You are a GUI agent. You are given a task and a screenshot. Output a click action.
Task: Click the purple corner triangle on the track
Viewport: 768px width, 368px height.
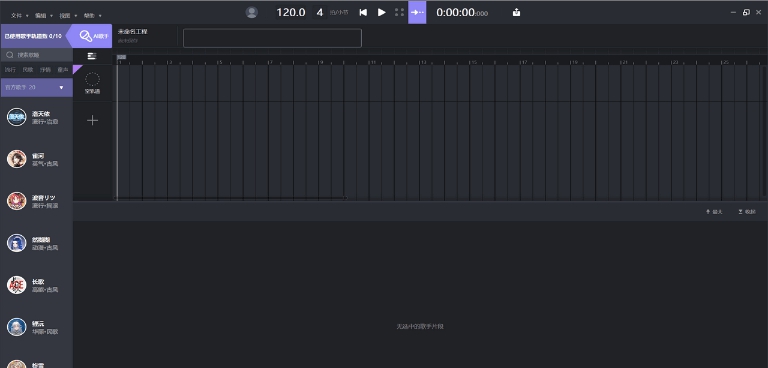(76, 69)
